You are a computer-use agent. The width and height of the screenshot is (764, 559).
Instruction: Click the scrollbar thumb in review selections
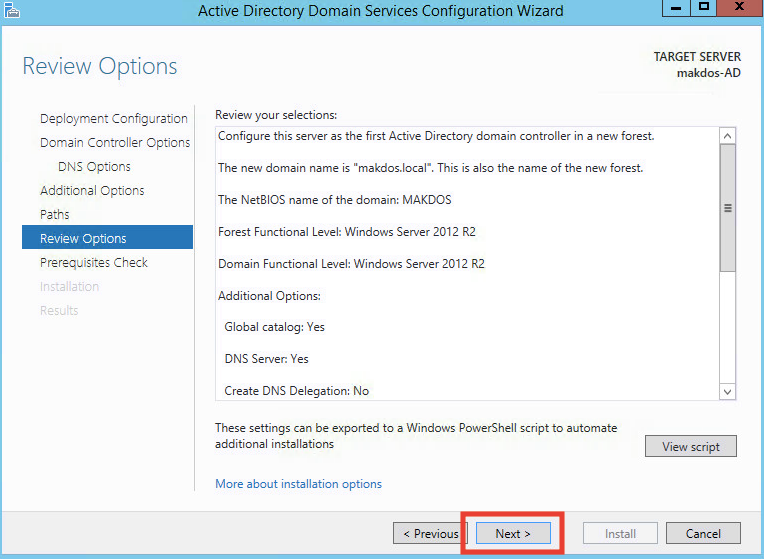pyautogui.click(x=727, y=208)
